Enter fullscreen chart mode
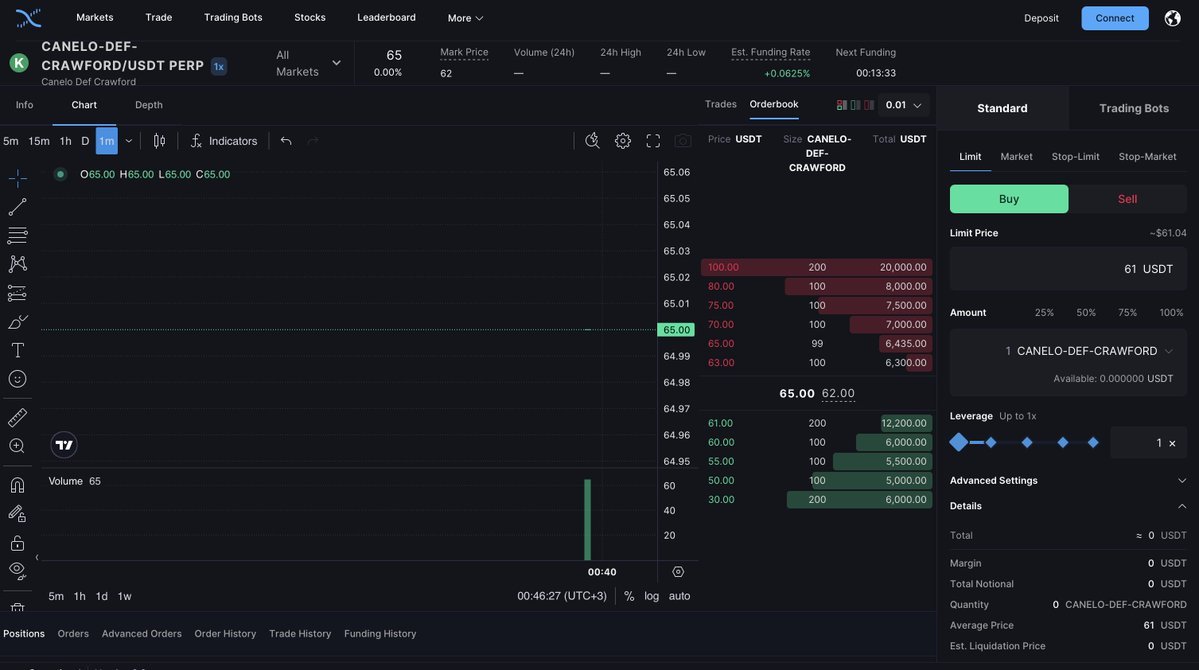1199x670 pixels. (653, 141)
